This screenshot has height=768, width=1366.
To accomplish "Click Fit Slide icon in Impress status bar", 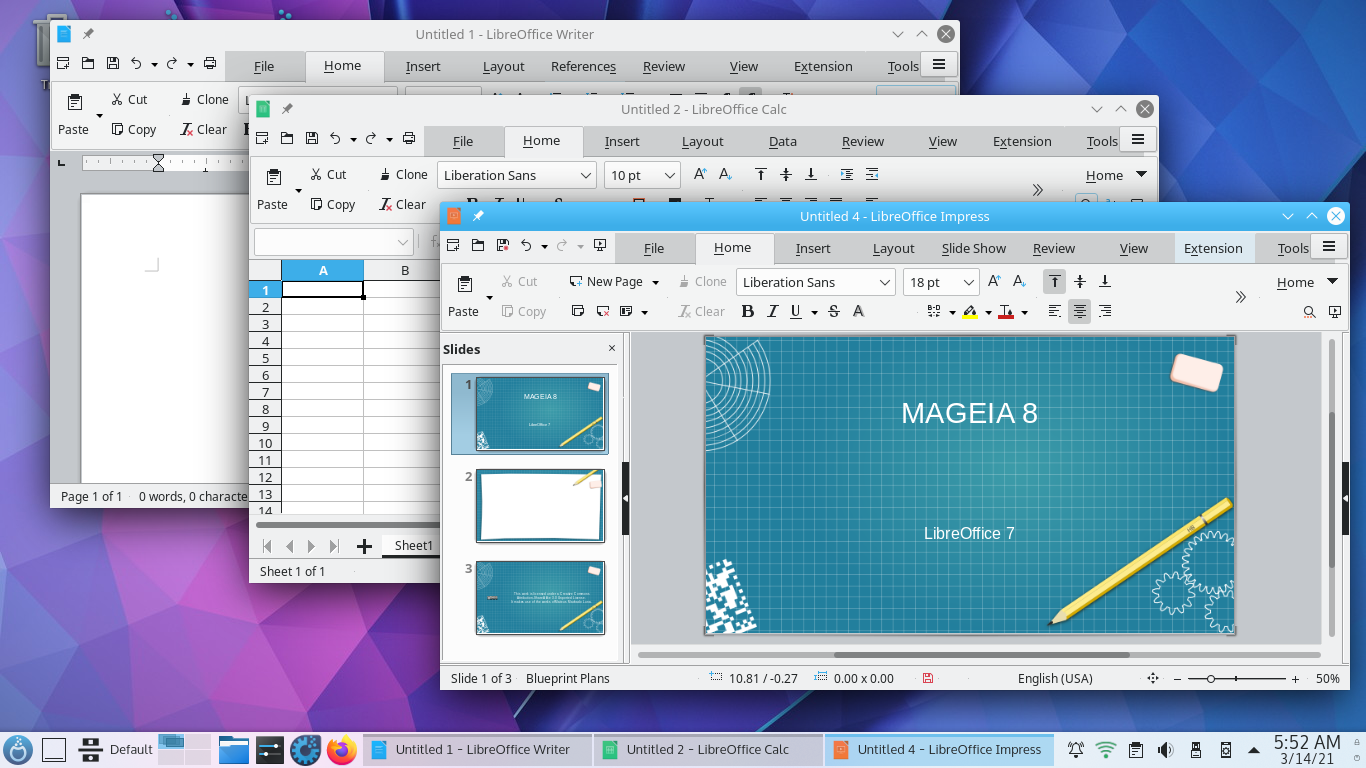I will pos(1152,678).
